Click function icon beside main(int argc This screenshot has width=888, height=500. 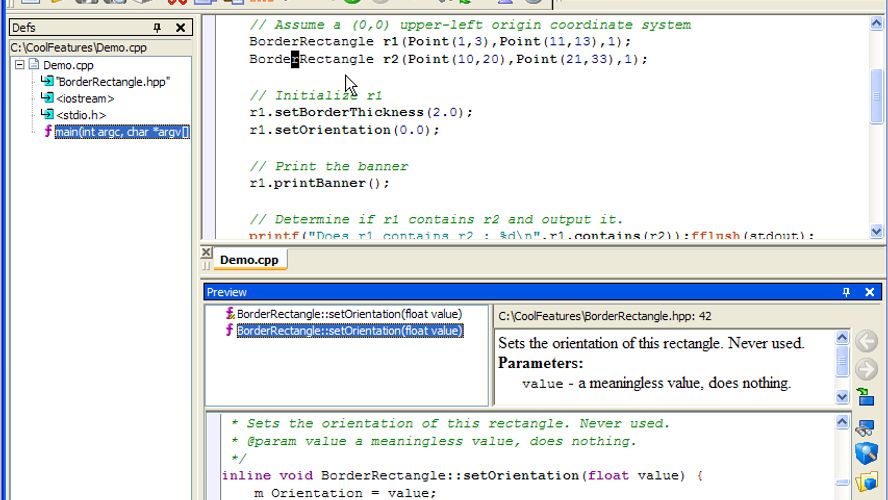48,131
